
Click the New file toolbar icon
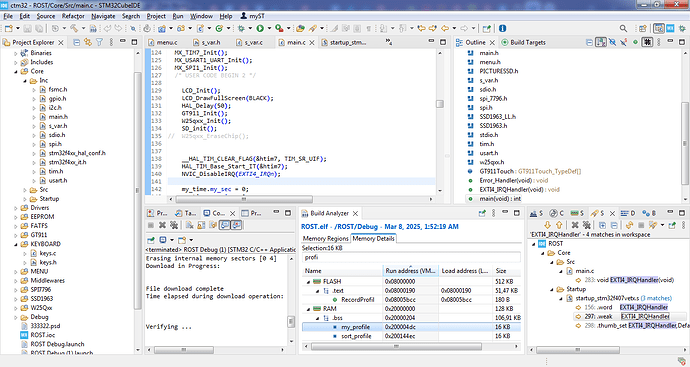click(x=9, y=29)
